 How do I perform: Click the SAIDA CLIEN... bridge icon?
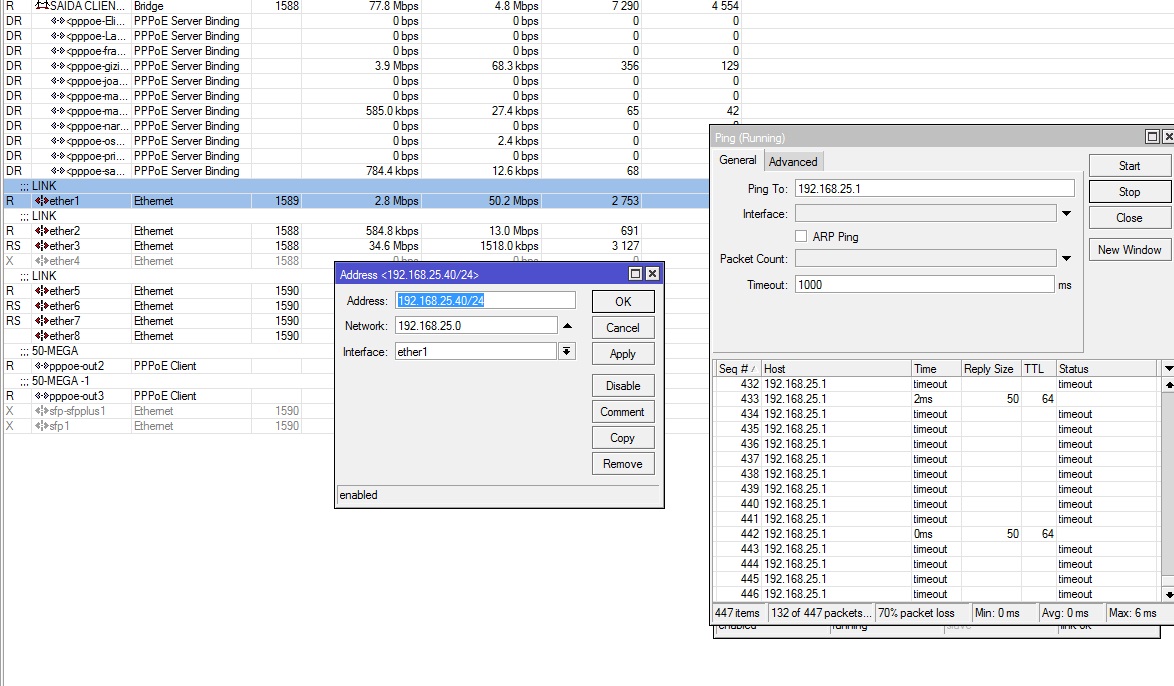42,5
